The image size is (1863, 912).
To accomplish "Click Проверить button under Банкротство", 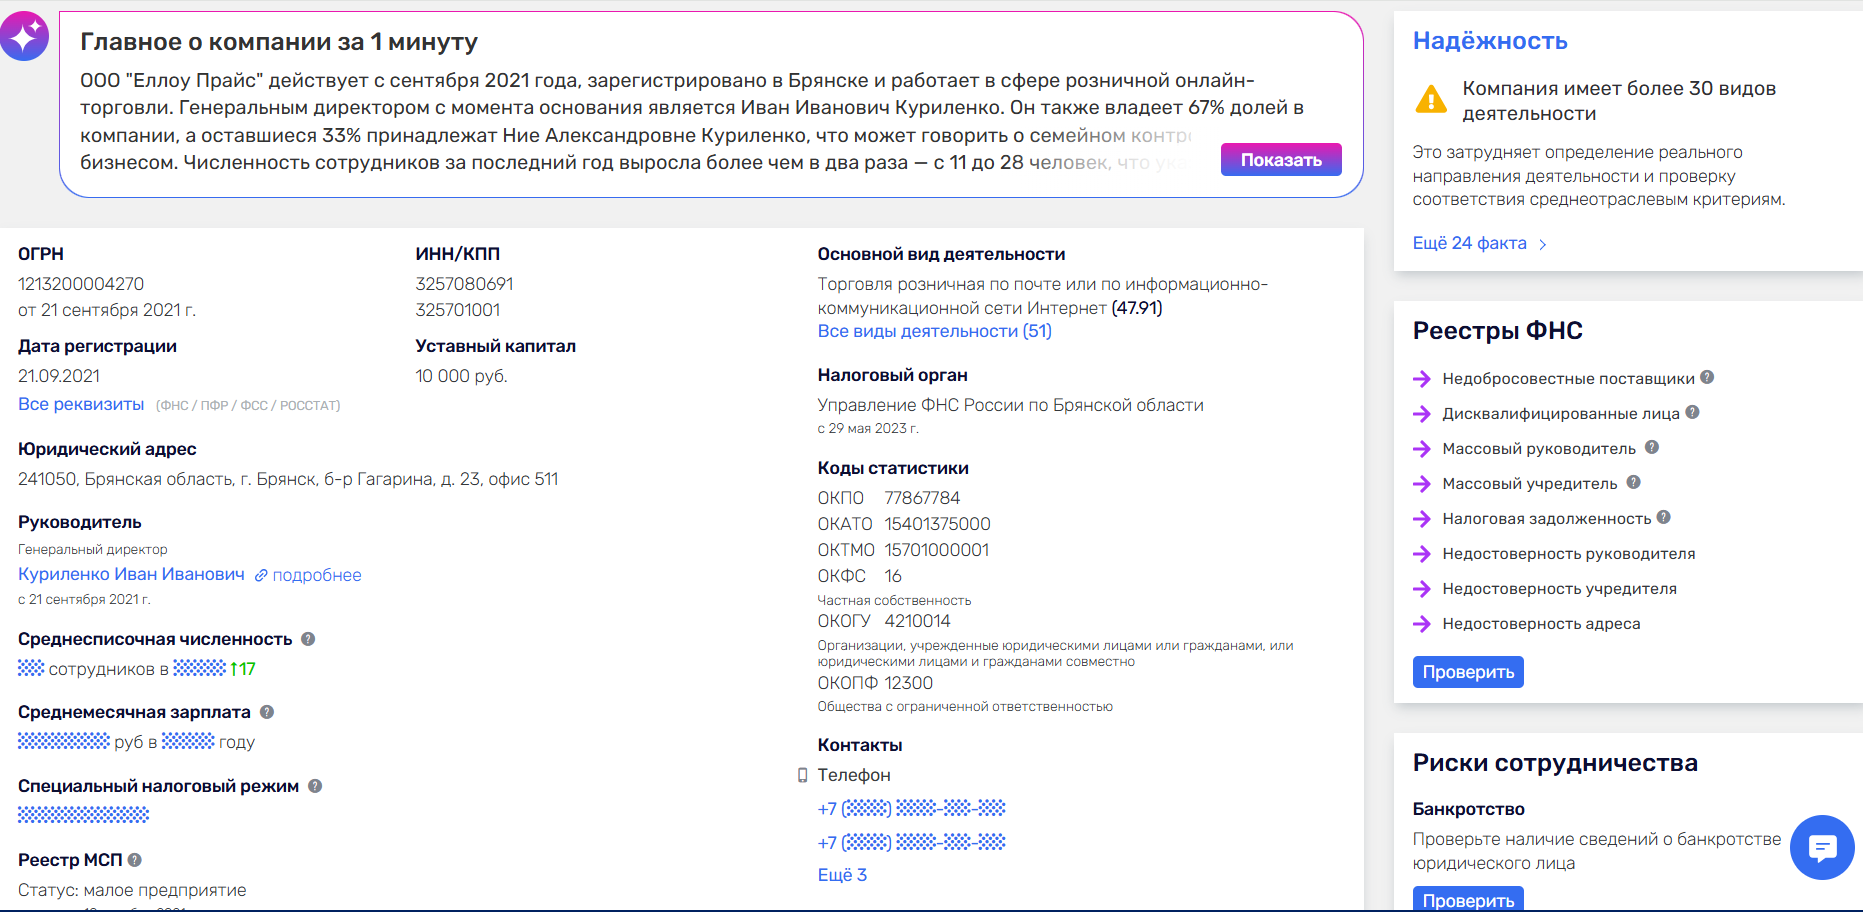I will click(x=1468, y=899).
